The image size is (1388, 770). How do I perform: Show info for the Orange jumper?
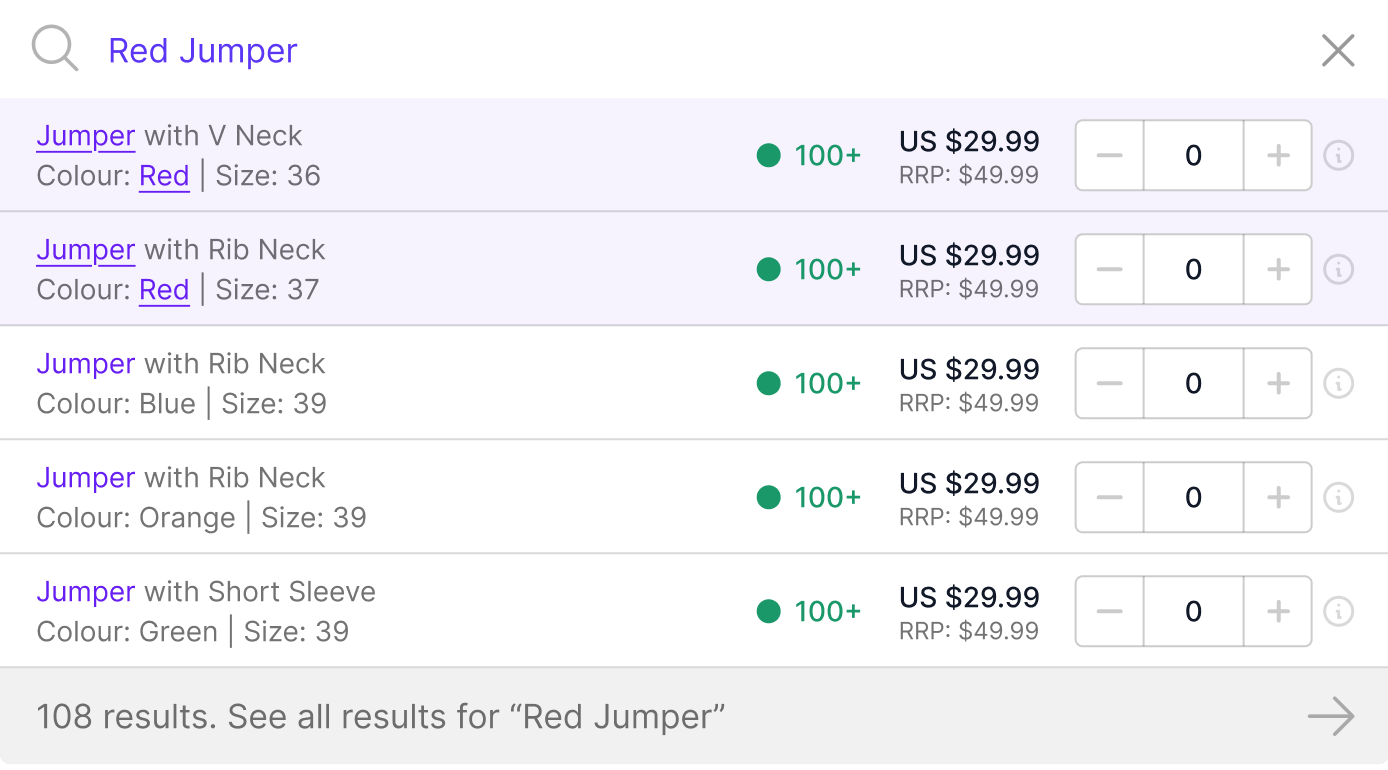click(1339, 498)
